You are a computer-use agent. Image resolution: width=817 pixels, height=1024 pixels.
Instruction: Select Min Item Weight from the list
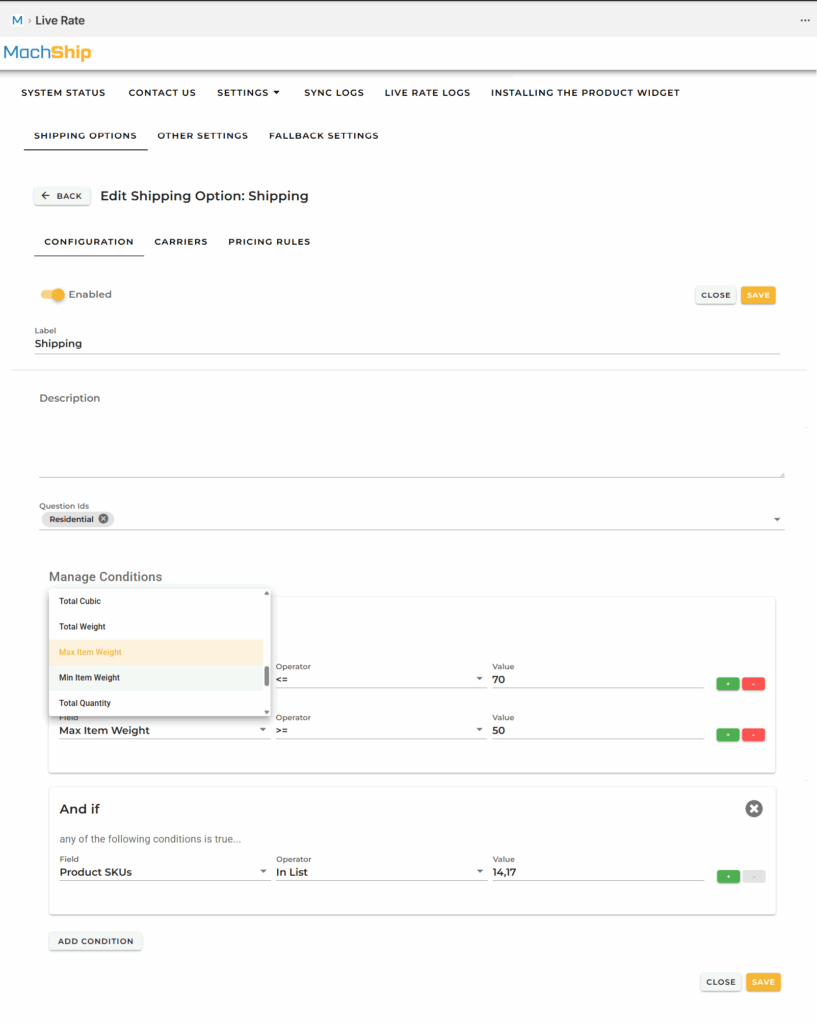89,678
